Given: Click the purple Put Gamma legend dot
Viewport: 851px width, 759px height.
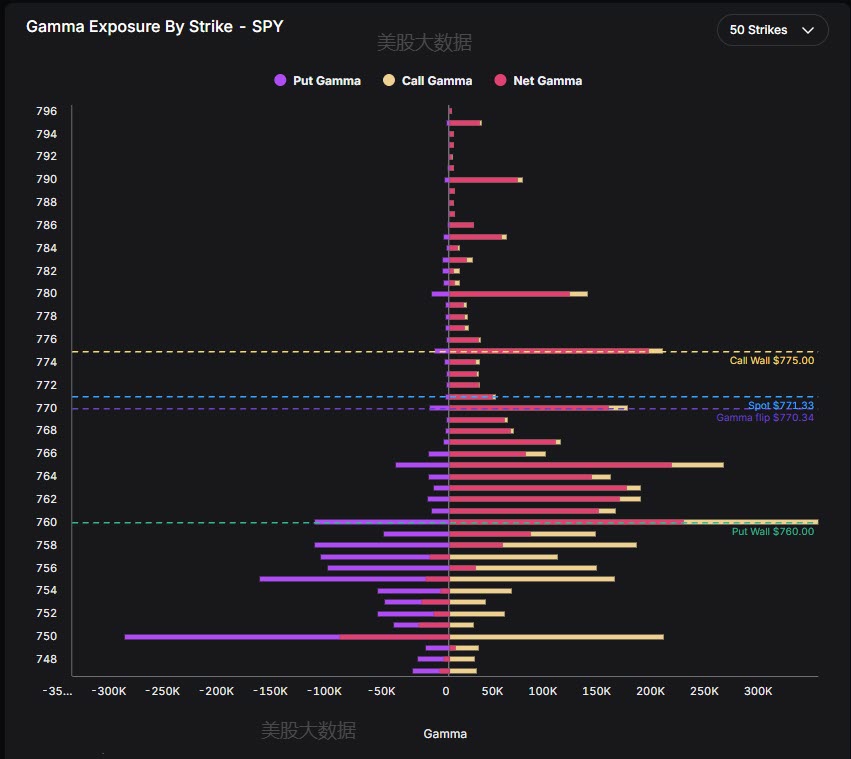Looking at the screenshot, I should coord(280,80).
